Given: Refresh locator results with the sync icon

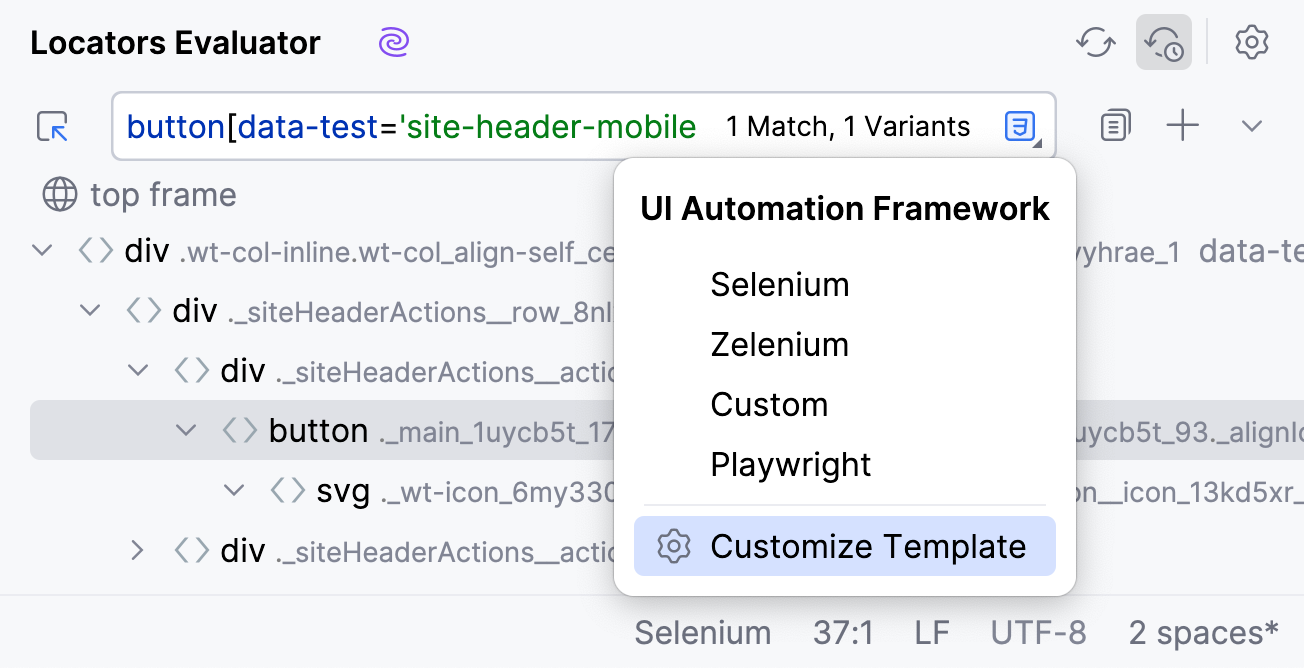Looking at the screenshot, I should pyautogui.click(x=1095, y=42).
